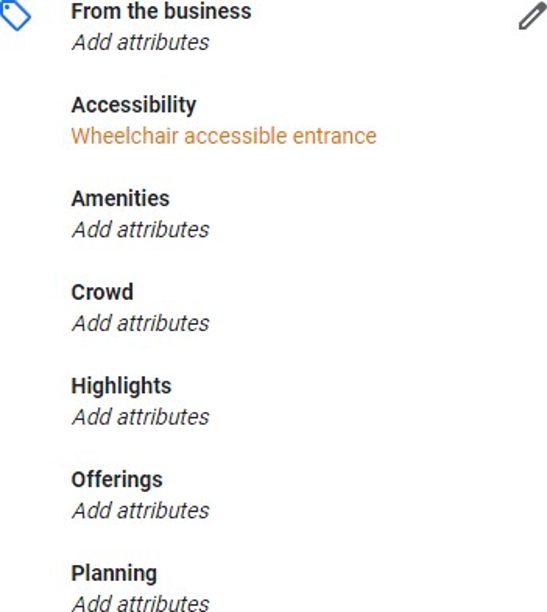547x612 pixels.
Task: Add attributes under Planning
Action: point(141,603)
